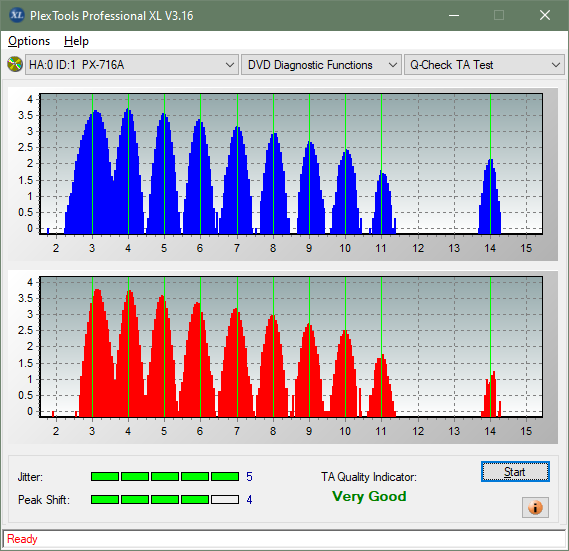Minimize the PlexTools window
Viewport: 569px width, 551px height.
[x=454, y=16]
